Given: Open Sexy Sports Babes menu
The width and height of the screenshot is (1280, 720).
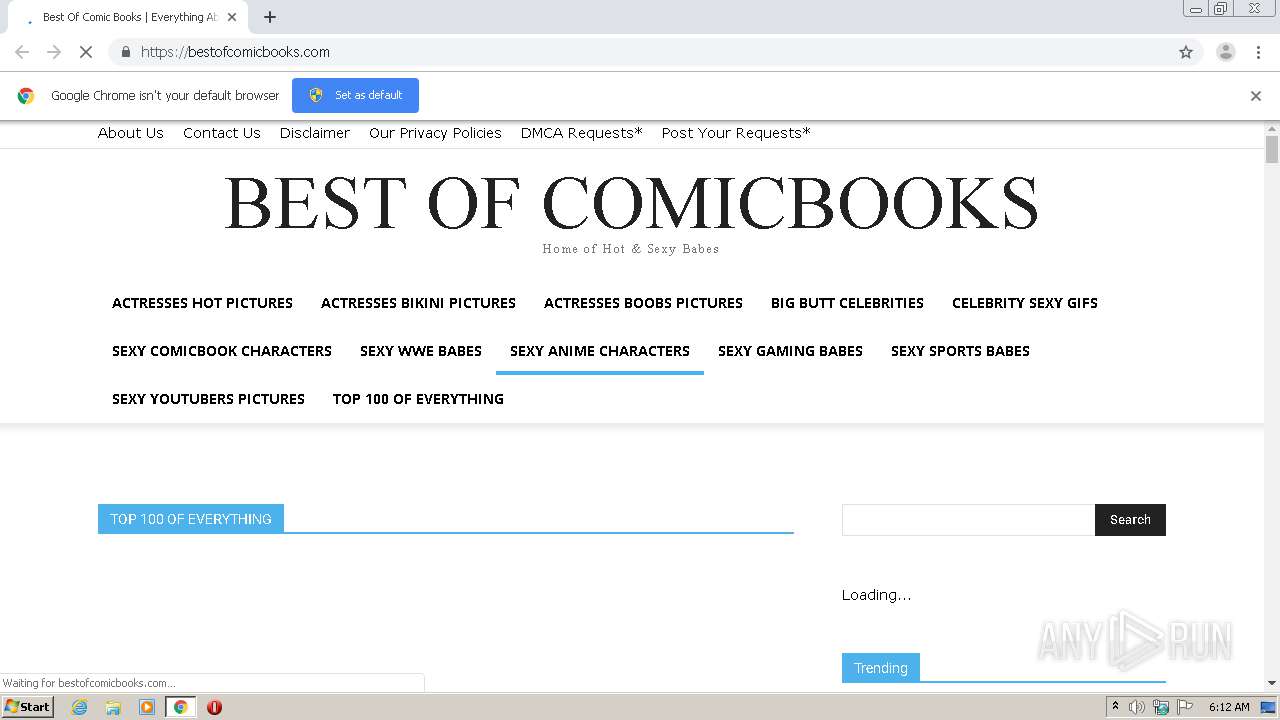Looking at the screenshot, I should tap(960, 351).
